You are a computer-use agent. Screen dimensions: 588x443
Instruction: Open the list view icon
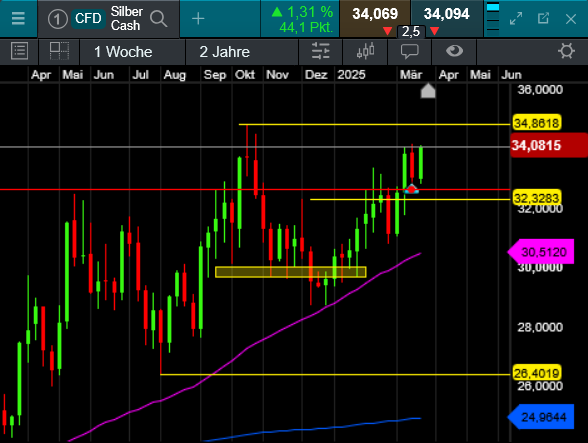tap(20, 51)
